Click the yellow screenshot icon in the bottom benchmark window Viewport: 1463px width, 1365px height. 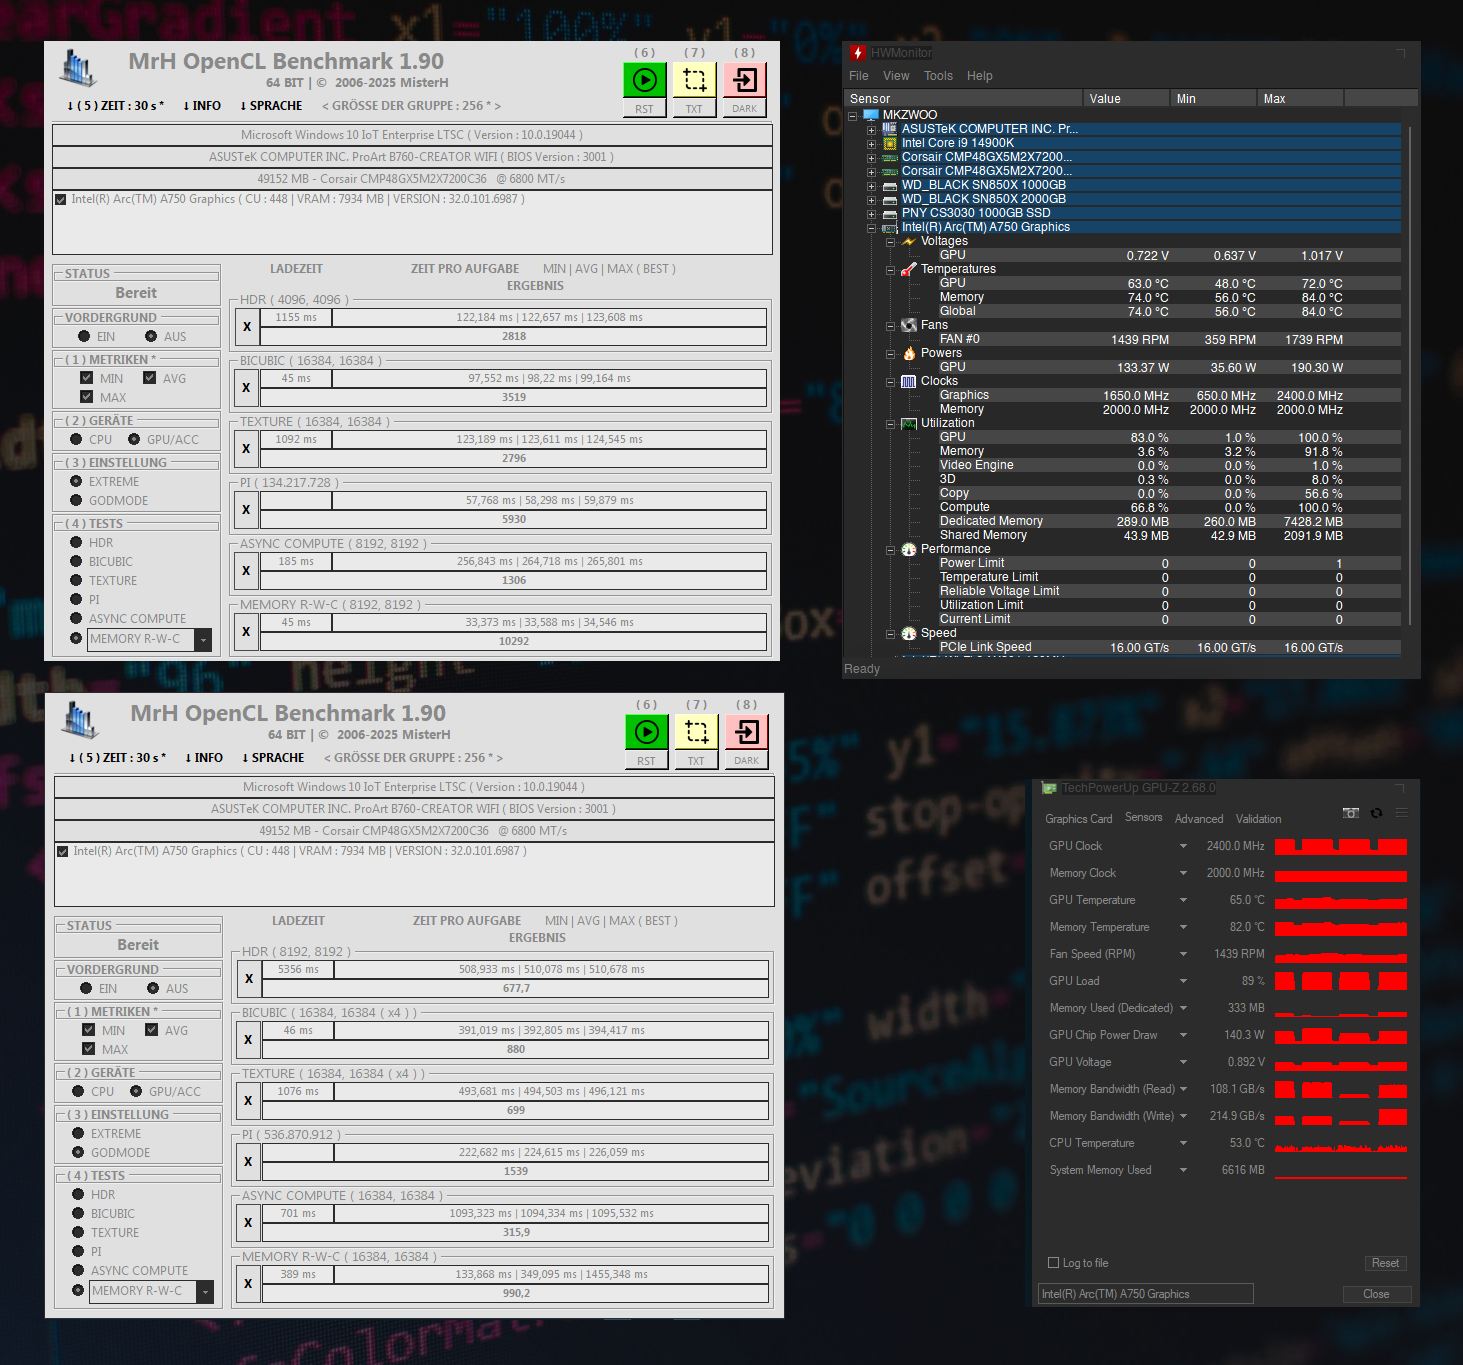pos(697,732)
